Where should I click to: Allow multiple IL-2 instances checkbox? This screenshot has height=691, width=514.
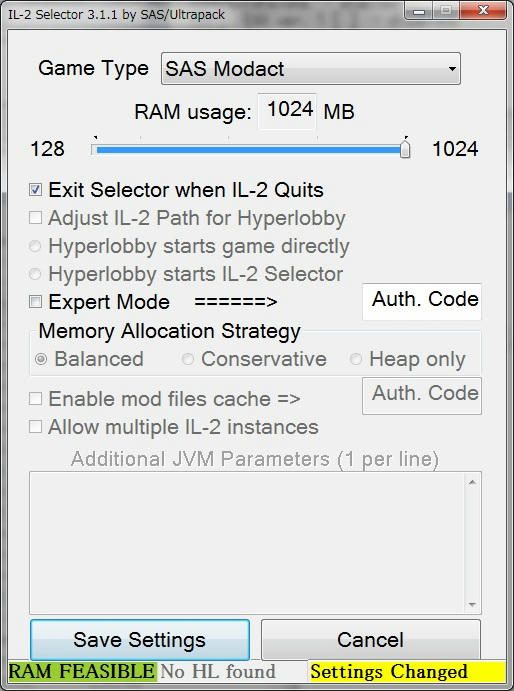35,427
